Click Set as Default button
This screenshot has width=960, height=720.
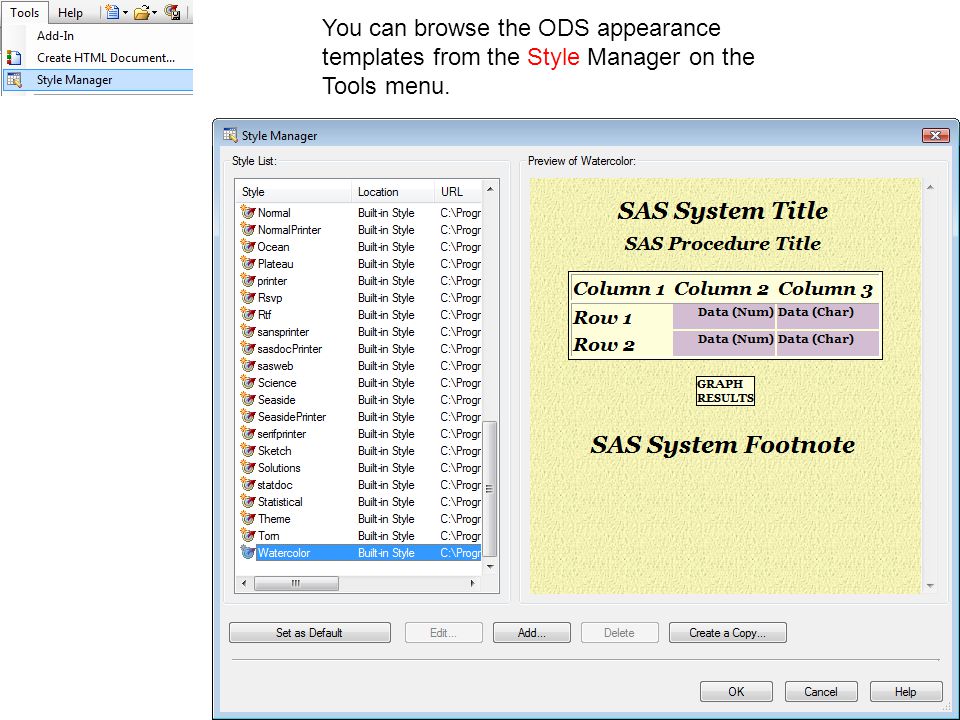pos(310,632)
